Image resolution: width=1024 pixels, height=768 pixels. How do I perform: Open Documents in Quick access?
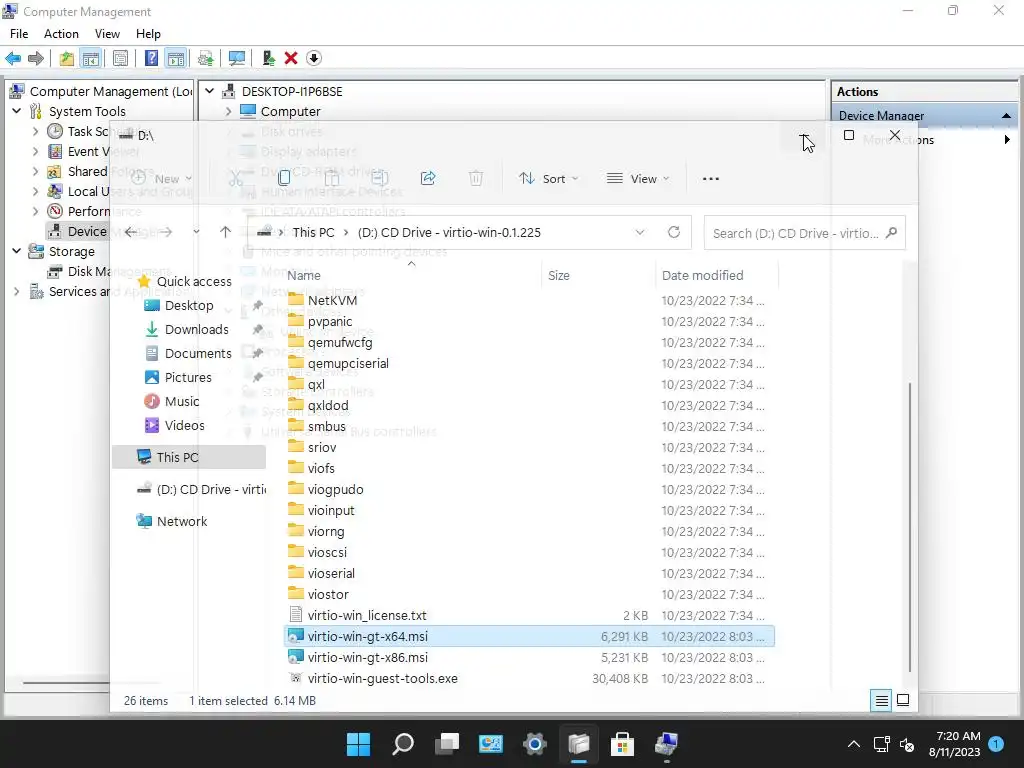[x=198, y=353]
